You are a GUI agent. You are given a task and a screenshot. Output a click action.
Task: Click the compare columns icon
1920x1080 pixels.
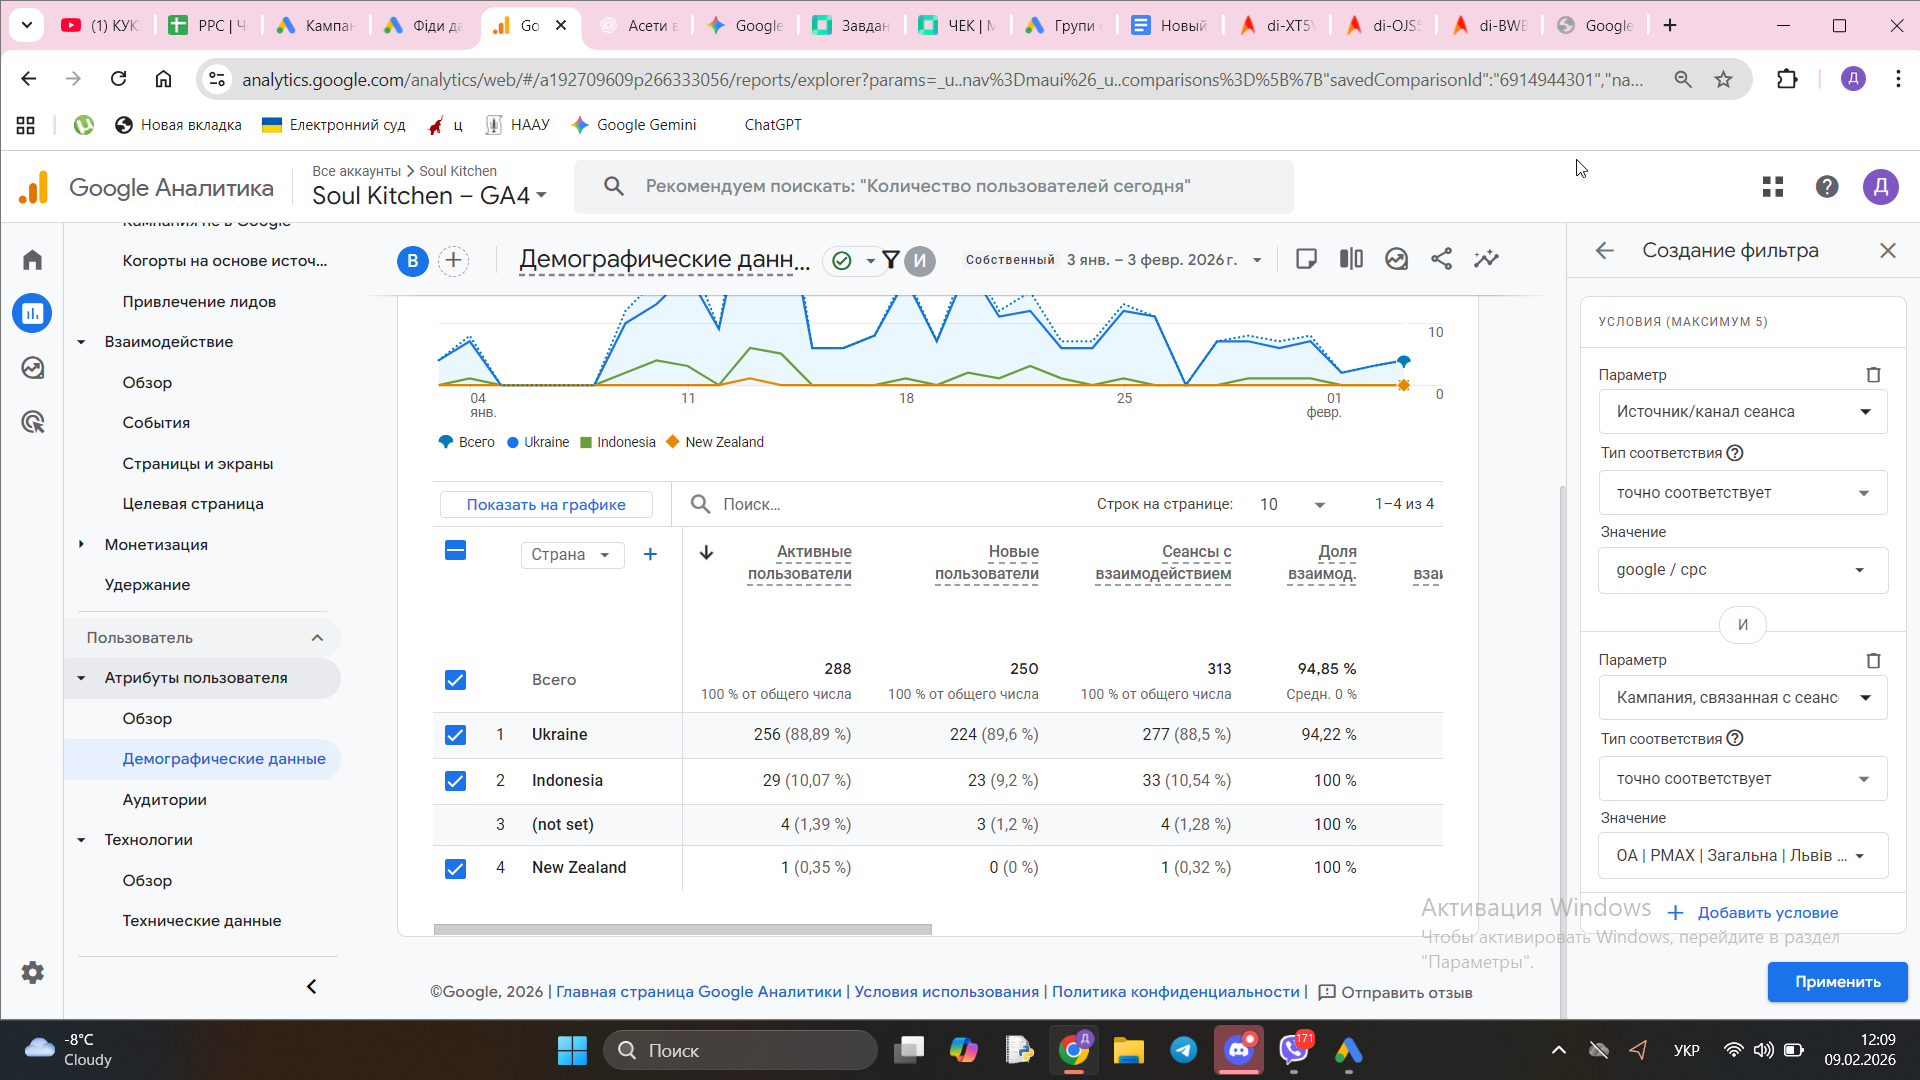coord(1351,259)
